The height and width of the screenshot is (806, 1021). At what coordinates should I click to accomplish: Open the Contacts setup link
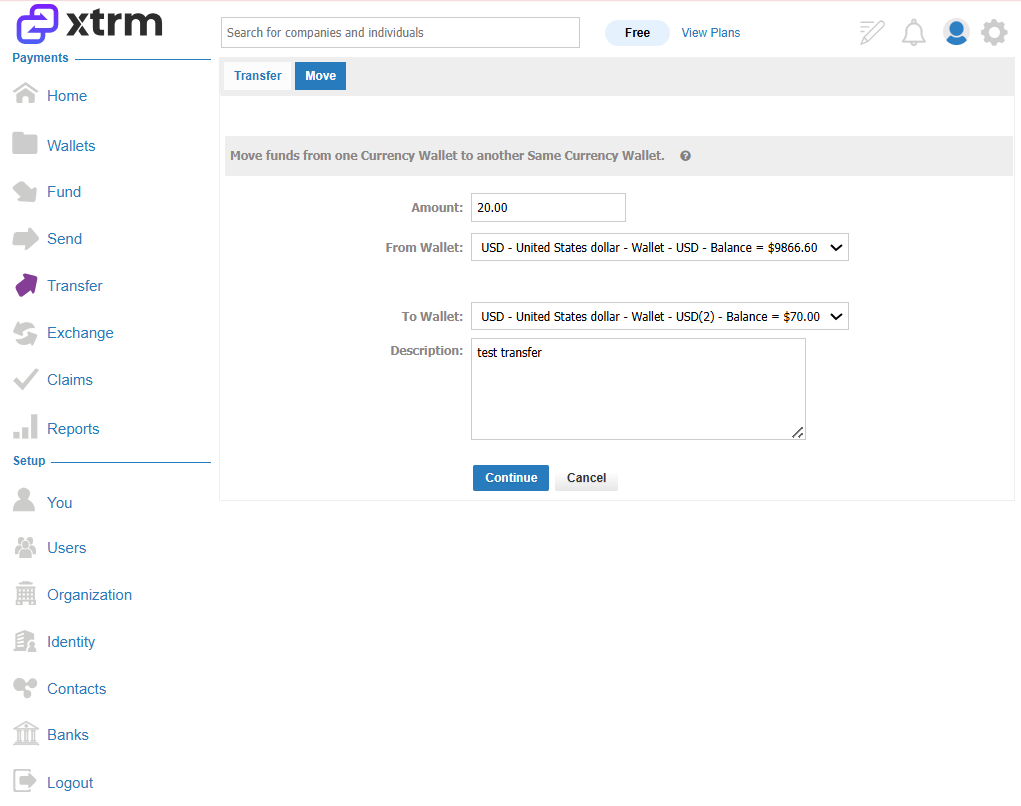[x=76, y=689]
